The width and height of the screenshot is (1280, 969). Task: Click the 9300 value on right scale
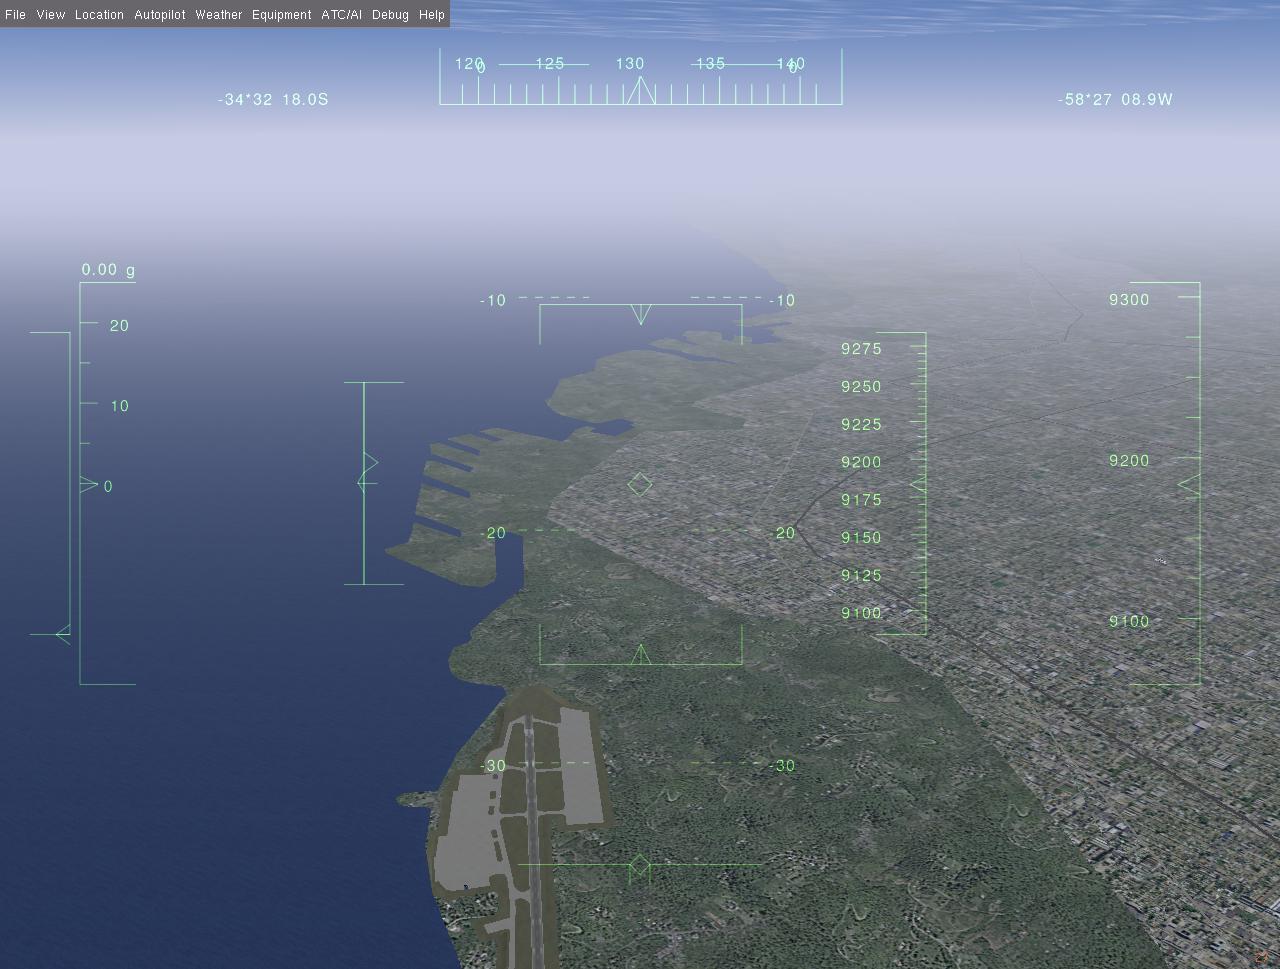(x=1129, y=300)
